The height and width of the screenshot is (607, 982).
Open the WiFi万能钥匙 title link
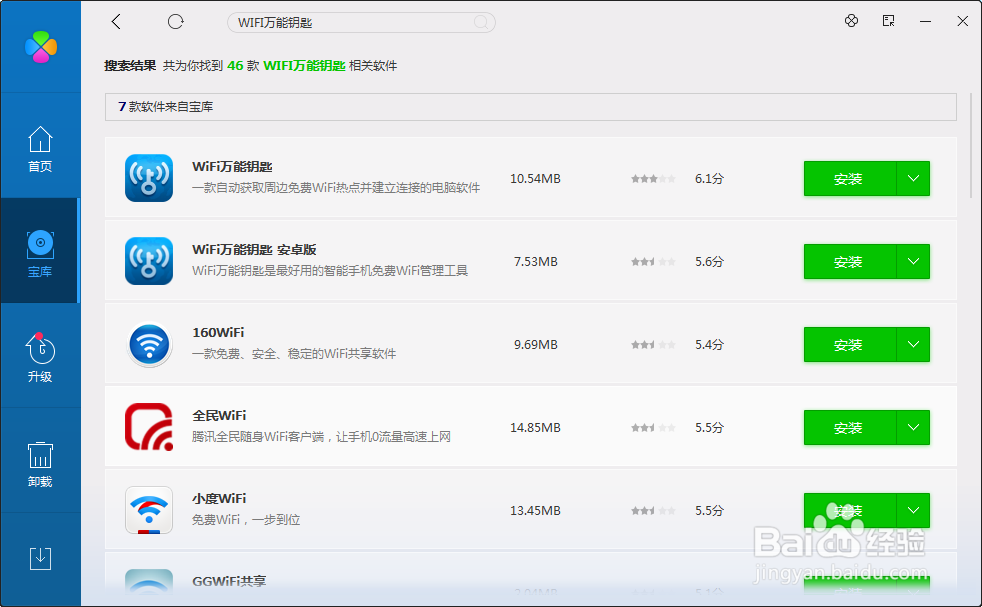coord(232,167)
